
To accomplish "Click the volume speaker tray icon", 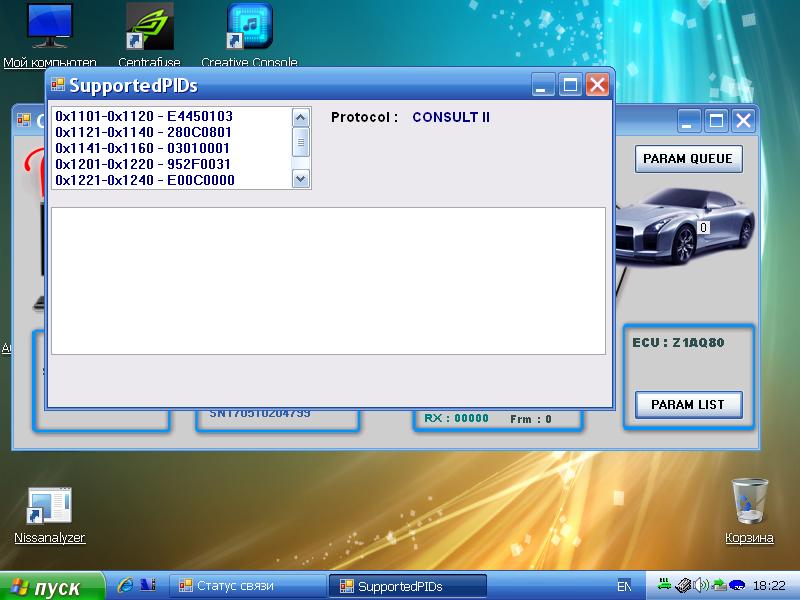I will tap(702, 585).
